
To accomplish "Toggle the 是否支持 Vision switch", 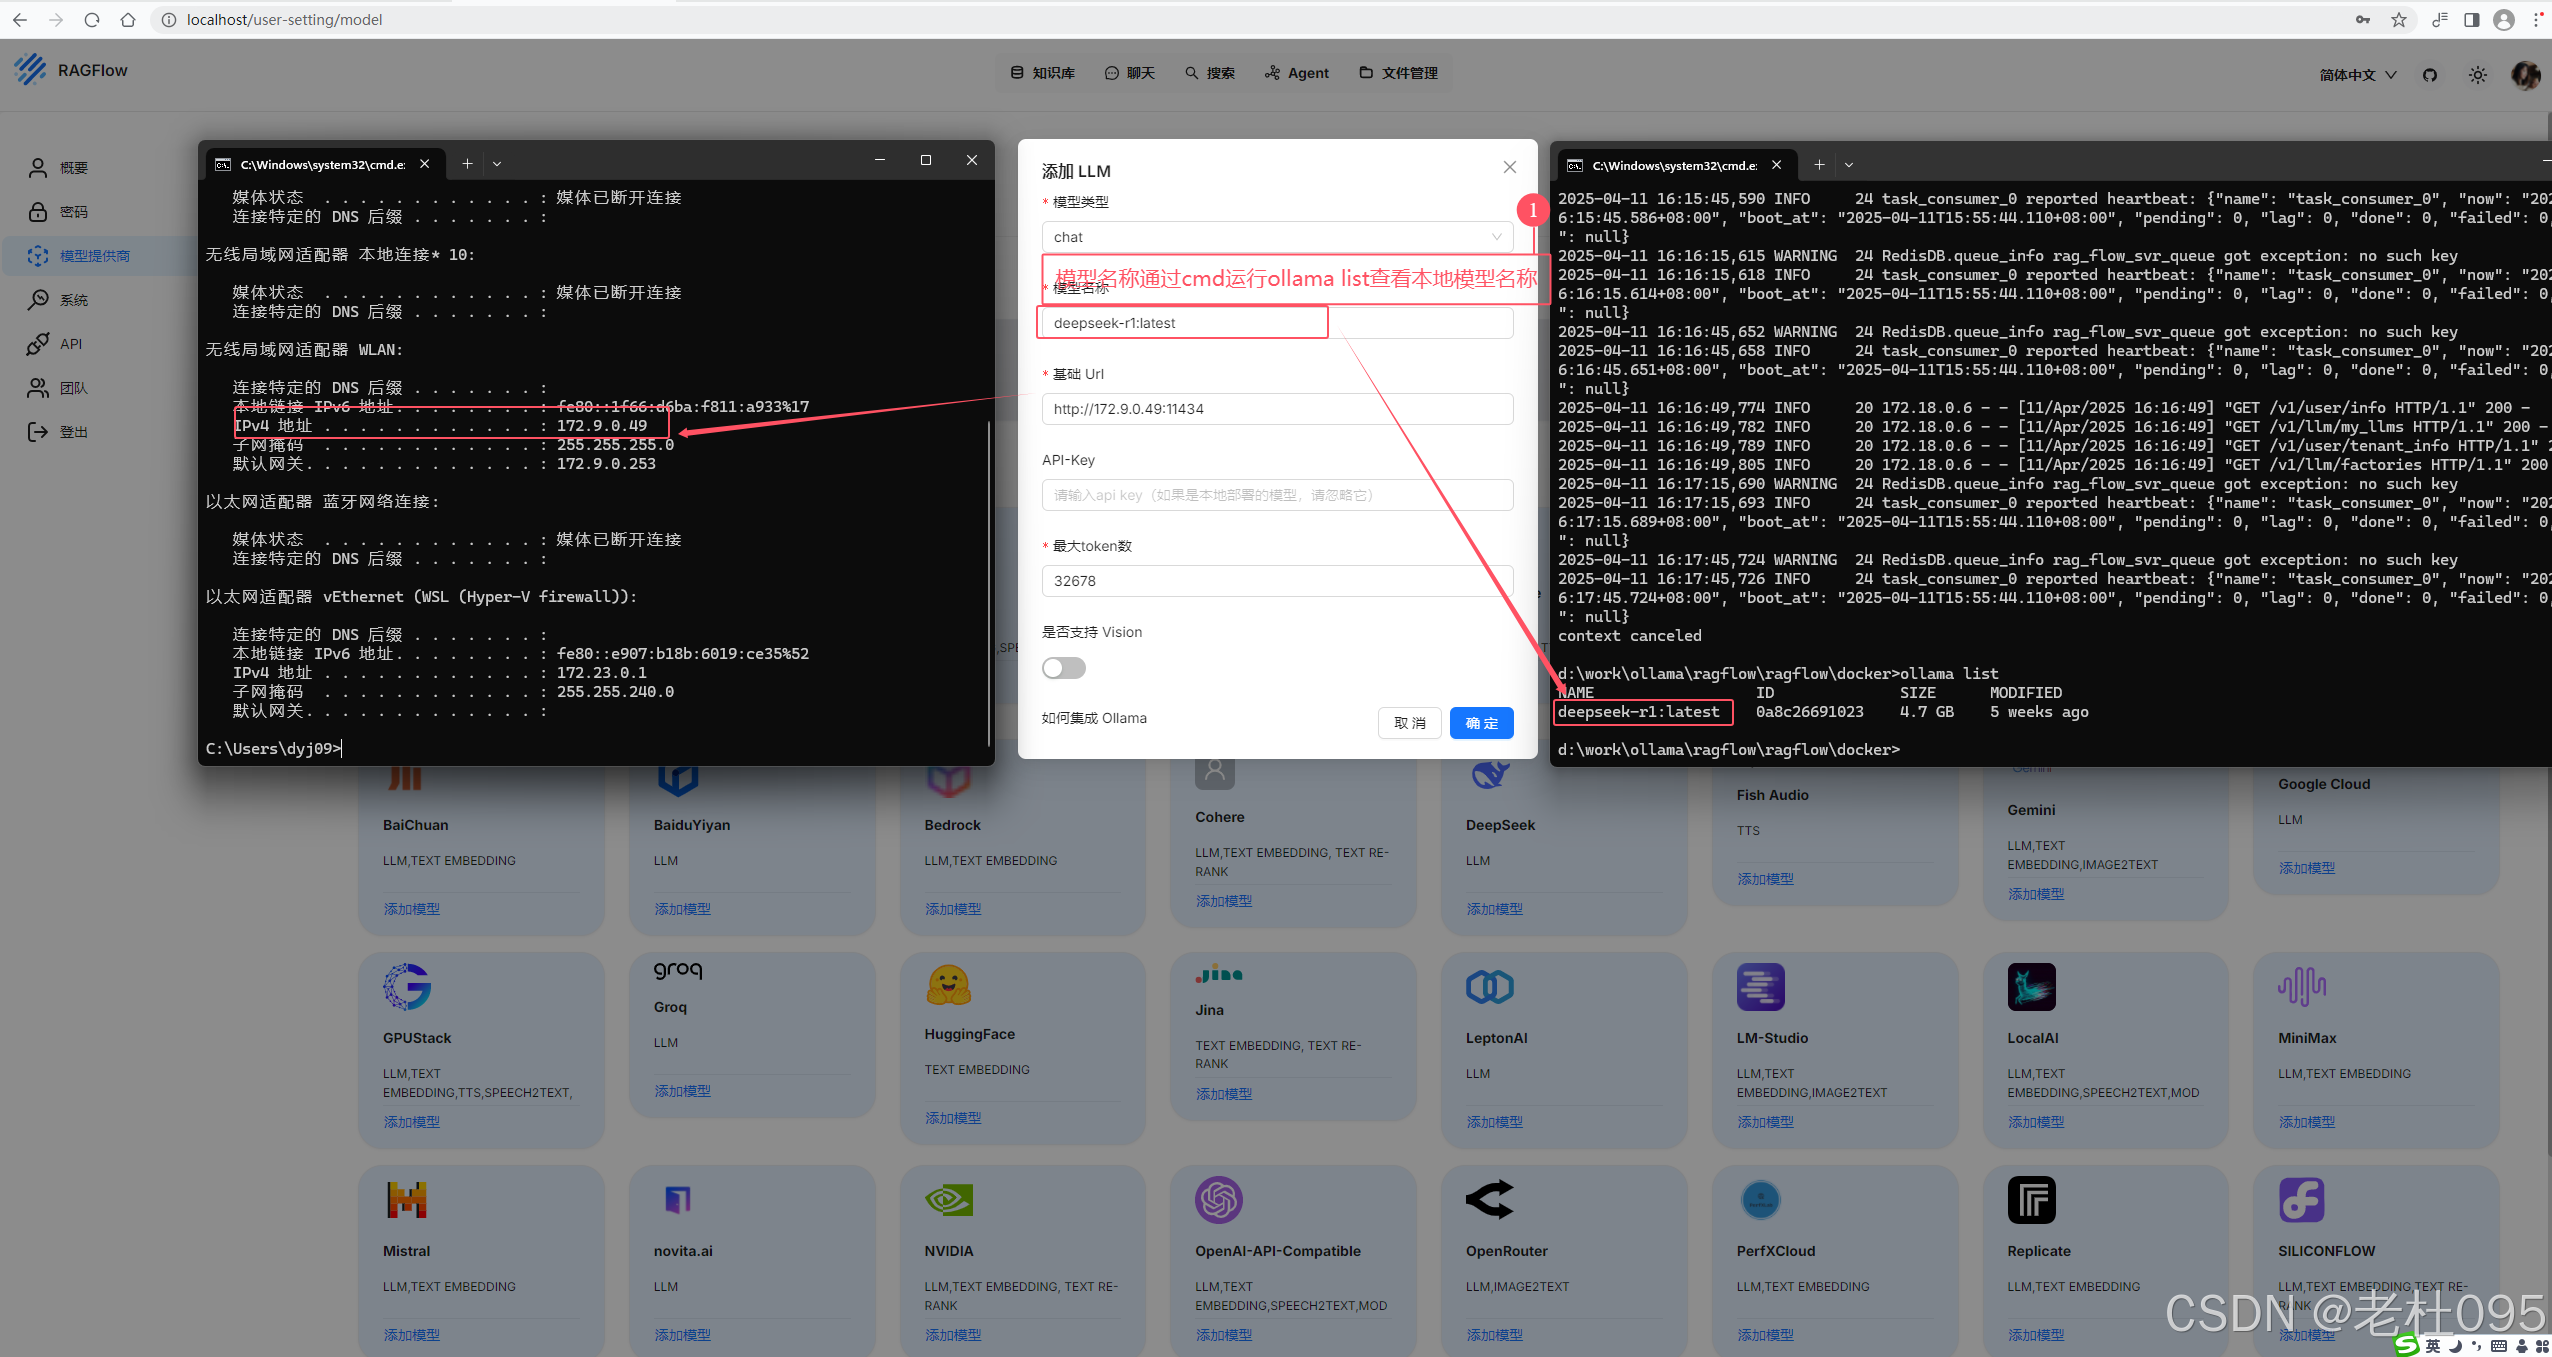I will 1063,668.
